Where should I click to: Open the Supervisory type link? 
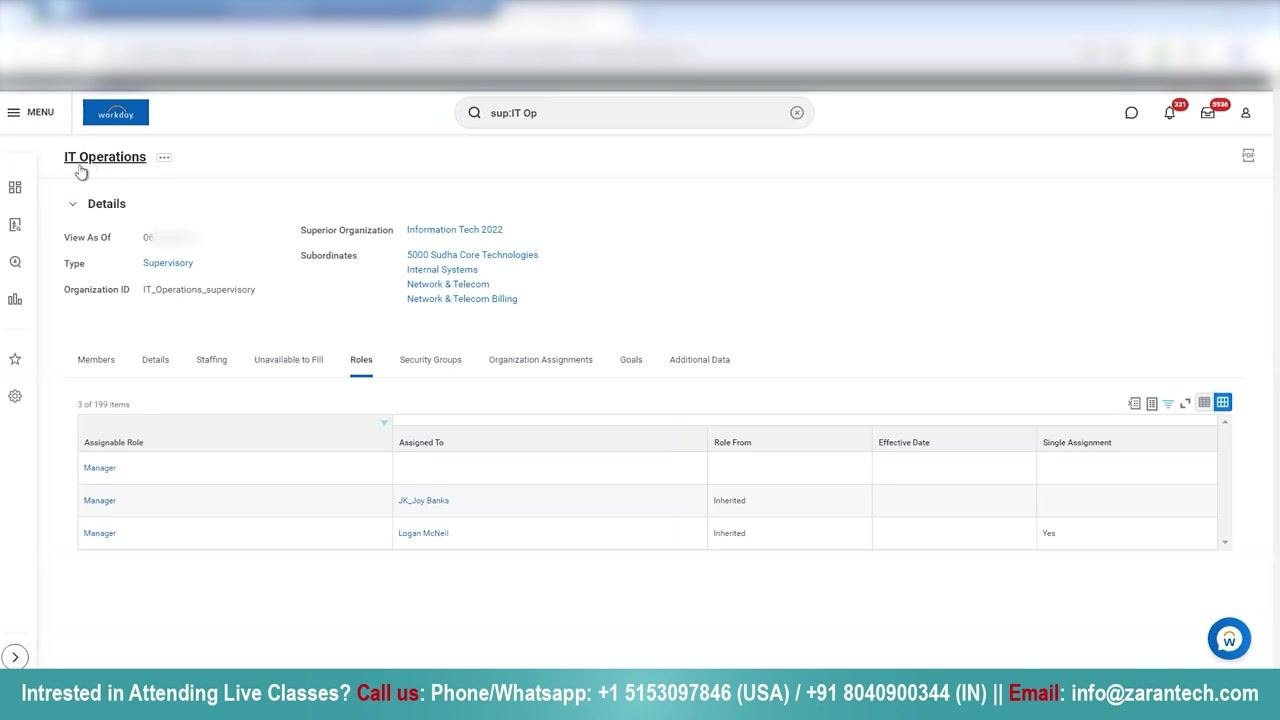(168, 263)
